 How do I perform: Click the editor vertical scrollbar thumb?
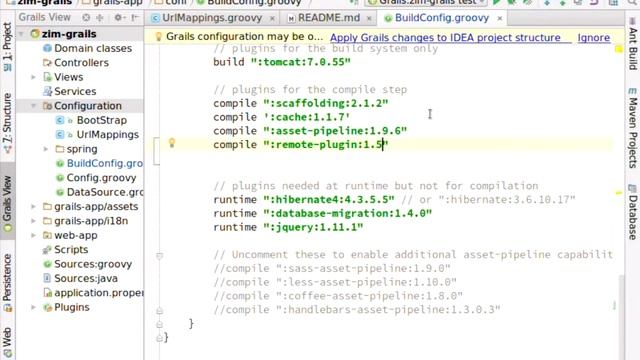[x=622, y=318]
